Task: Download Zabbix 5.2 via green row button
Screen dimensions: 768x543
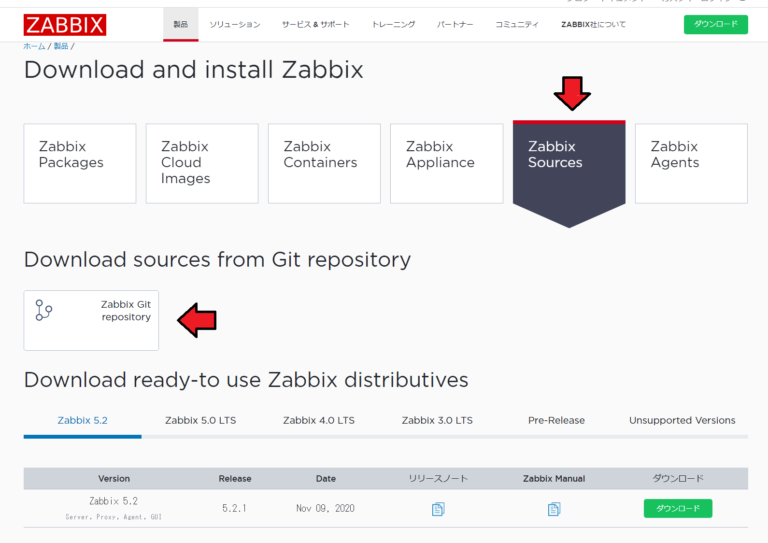Action: pos(677,509)
